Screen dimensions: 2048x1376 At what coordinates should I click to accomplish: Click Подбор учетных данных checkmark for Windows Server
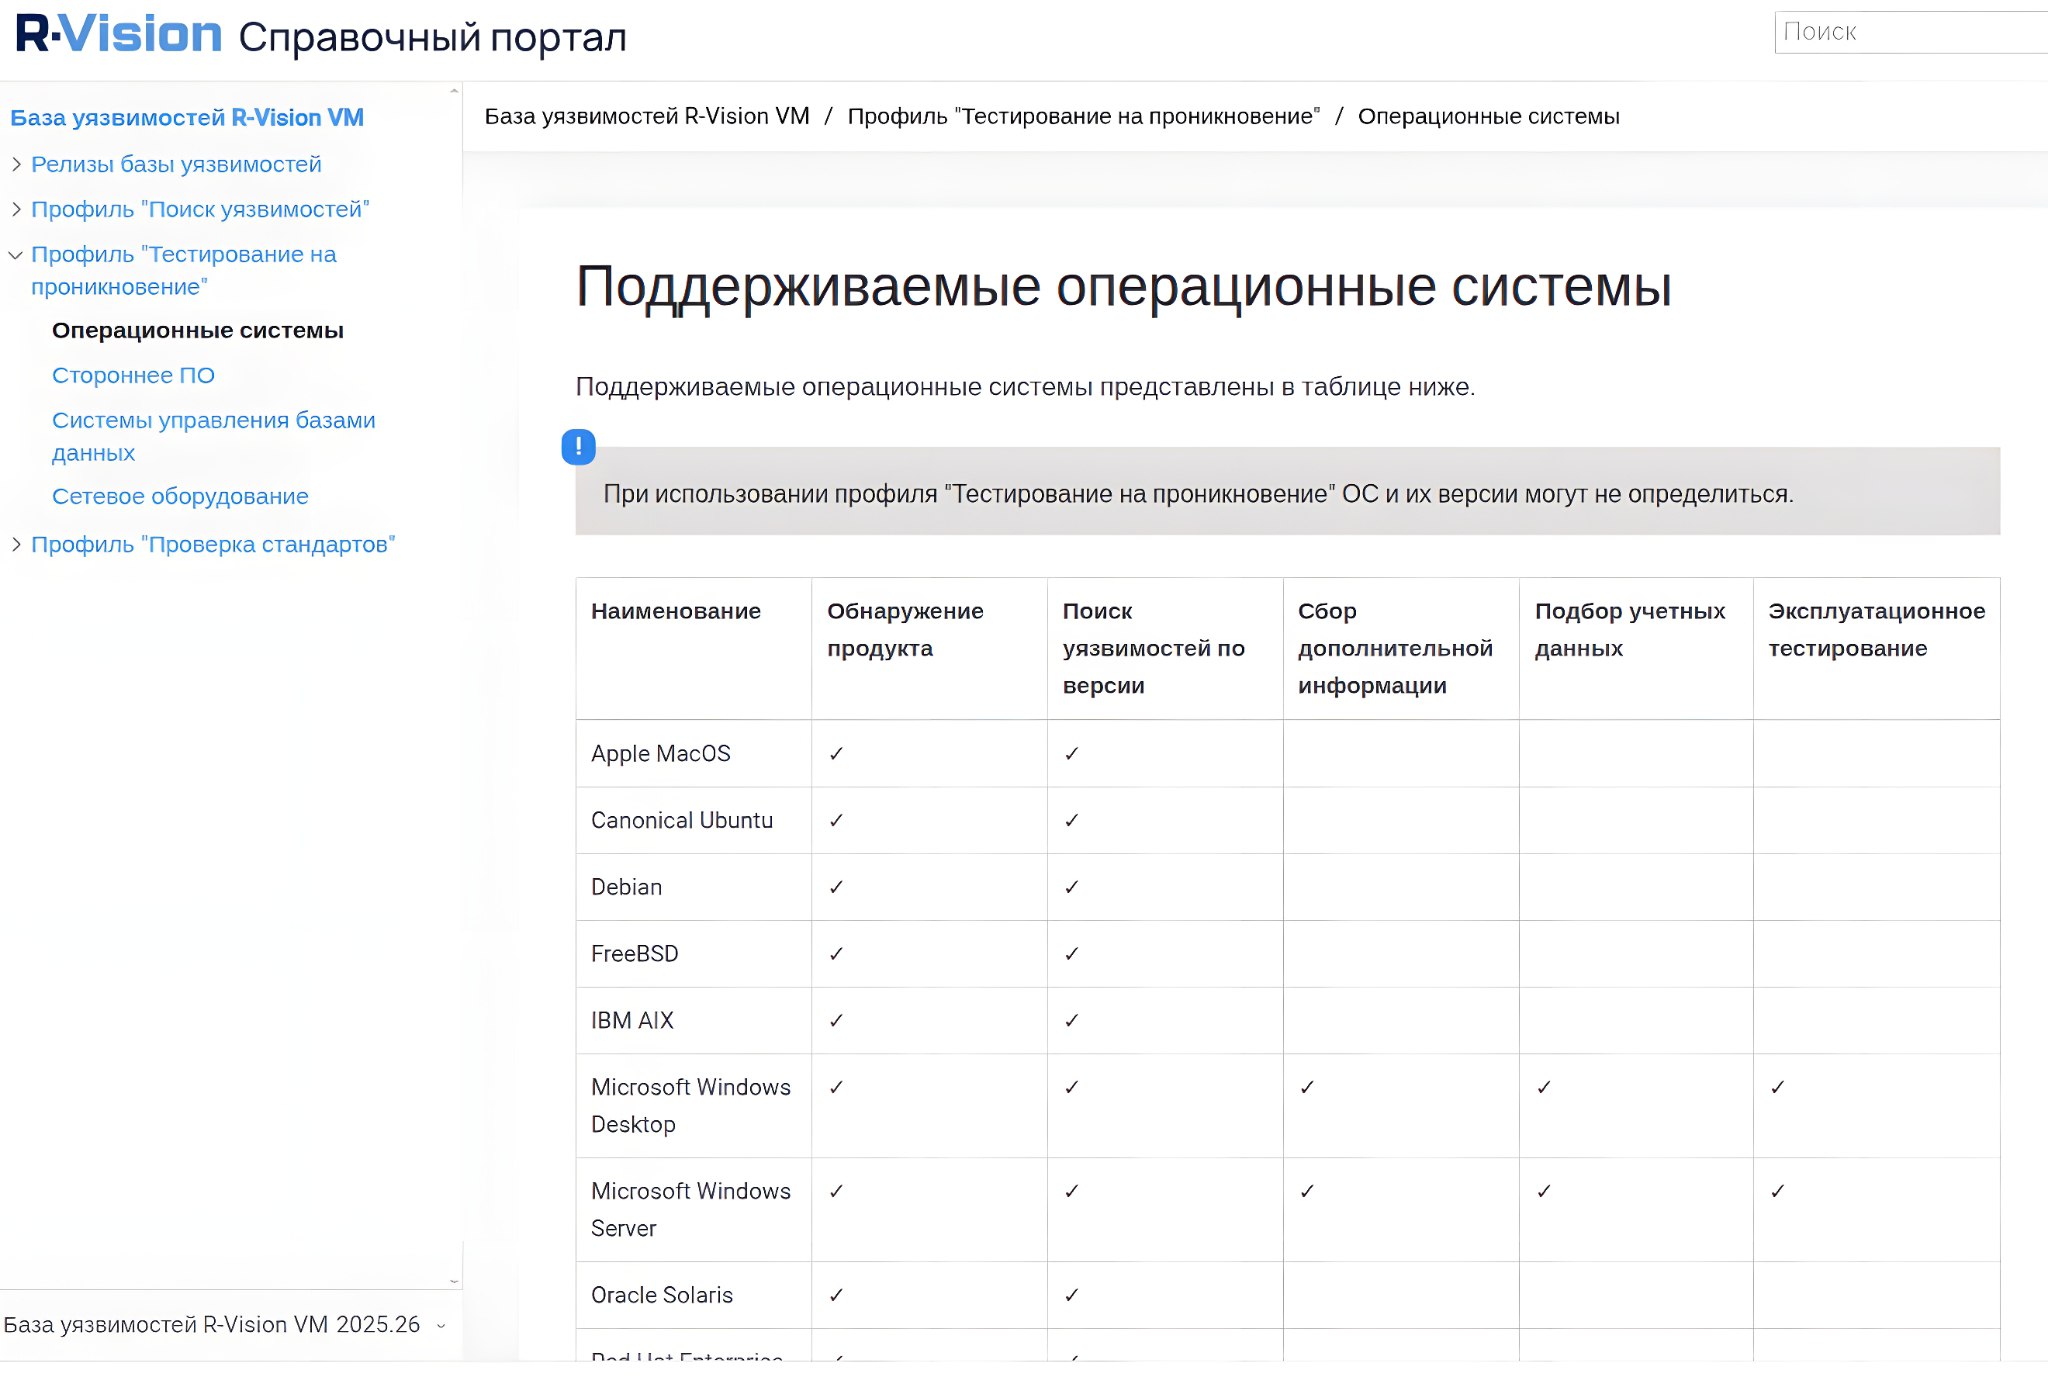[1544, 1191]
